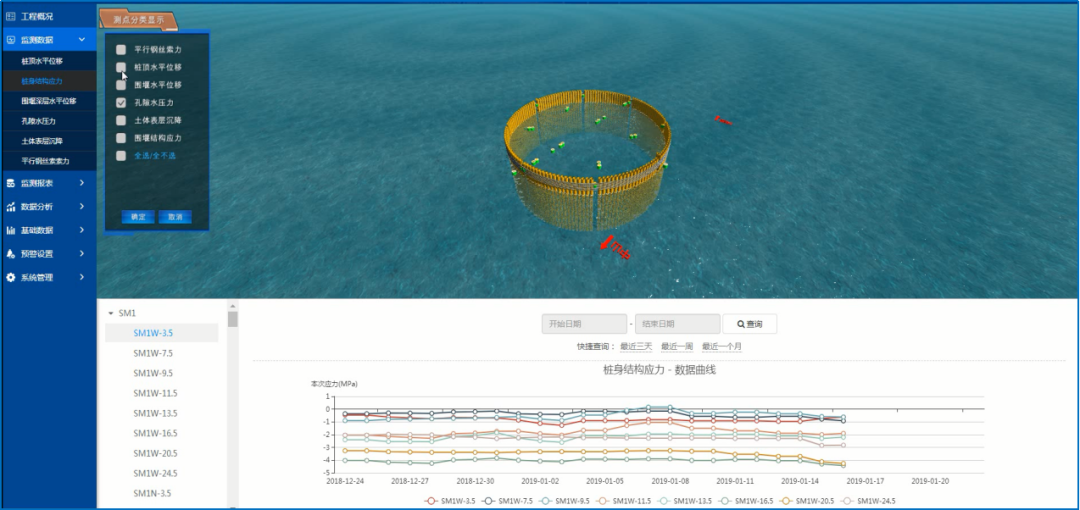
Task: Expand the 基础数据 menu chevron
Action: pyautogui.click(x=82, y=230)
